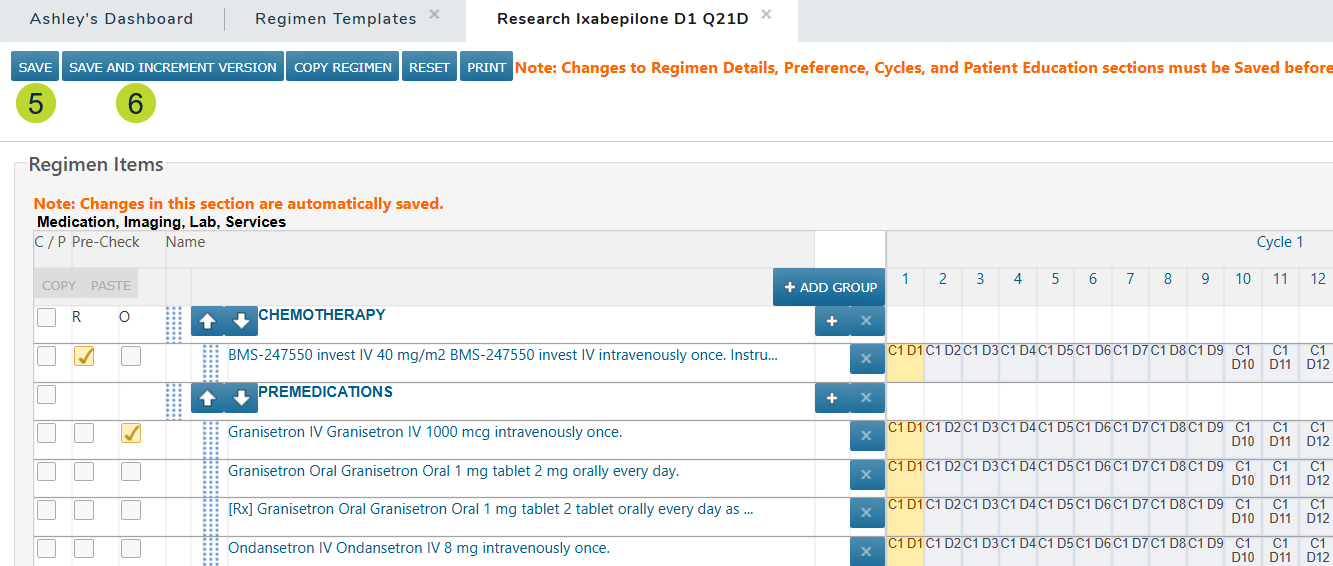1333x566 pixels.
Task: Move the CHEMOTHERAPY group up
Action: tap(207, 323)
